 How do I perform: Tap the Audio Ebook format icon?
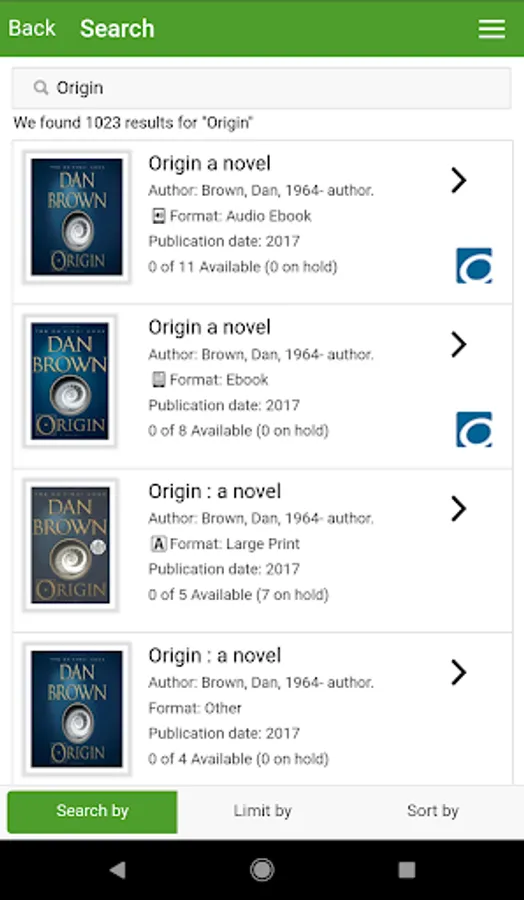(x=158, y=216)
